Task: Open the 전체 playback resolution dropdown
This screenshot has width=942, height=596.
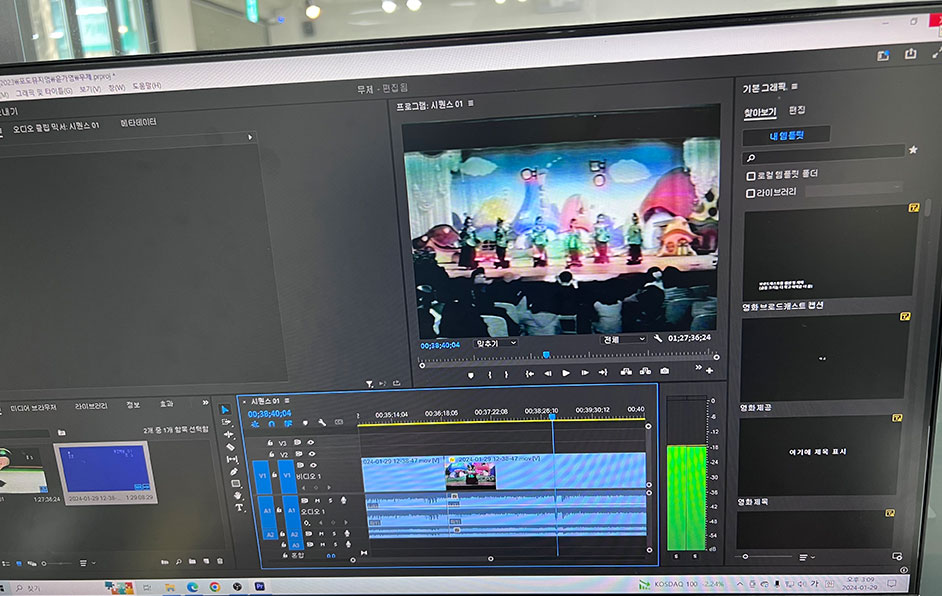Action: (x=623, y=340)
